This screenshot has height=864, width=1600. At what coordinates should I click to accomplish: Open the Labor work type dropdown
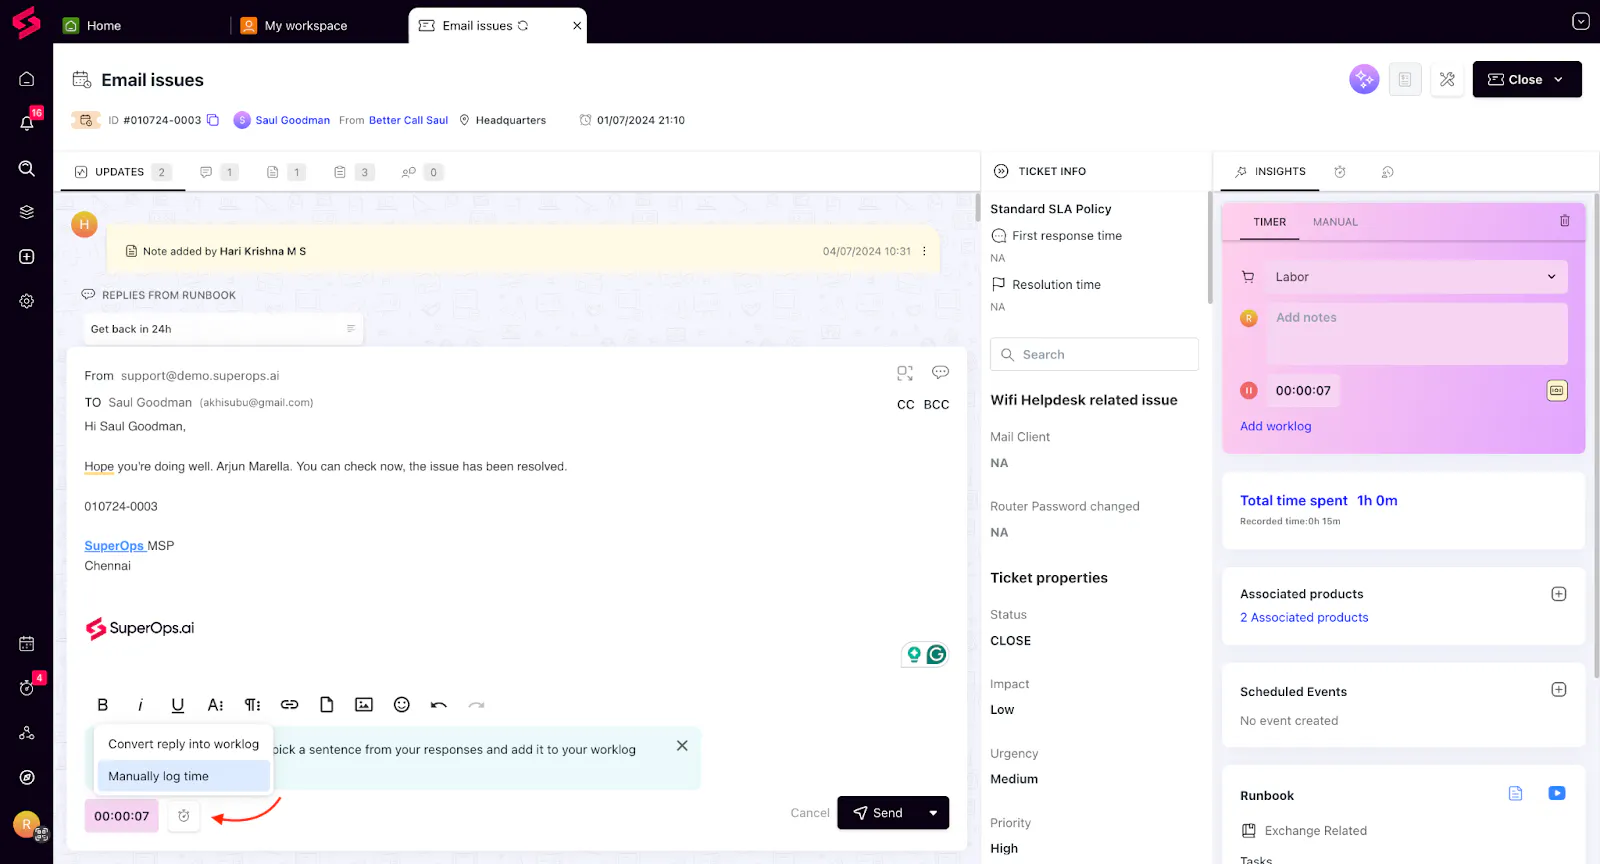pyautogui.click(x=1417, y=277)
